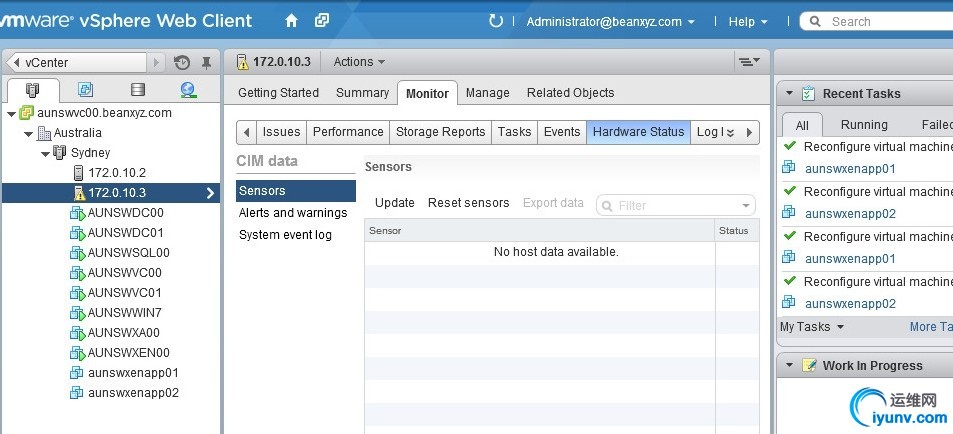Open the navigator history icon
The width and height of the screenshot is (953, 434).
tap(182, 62)
